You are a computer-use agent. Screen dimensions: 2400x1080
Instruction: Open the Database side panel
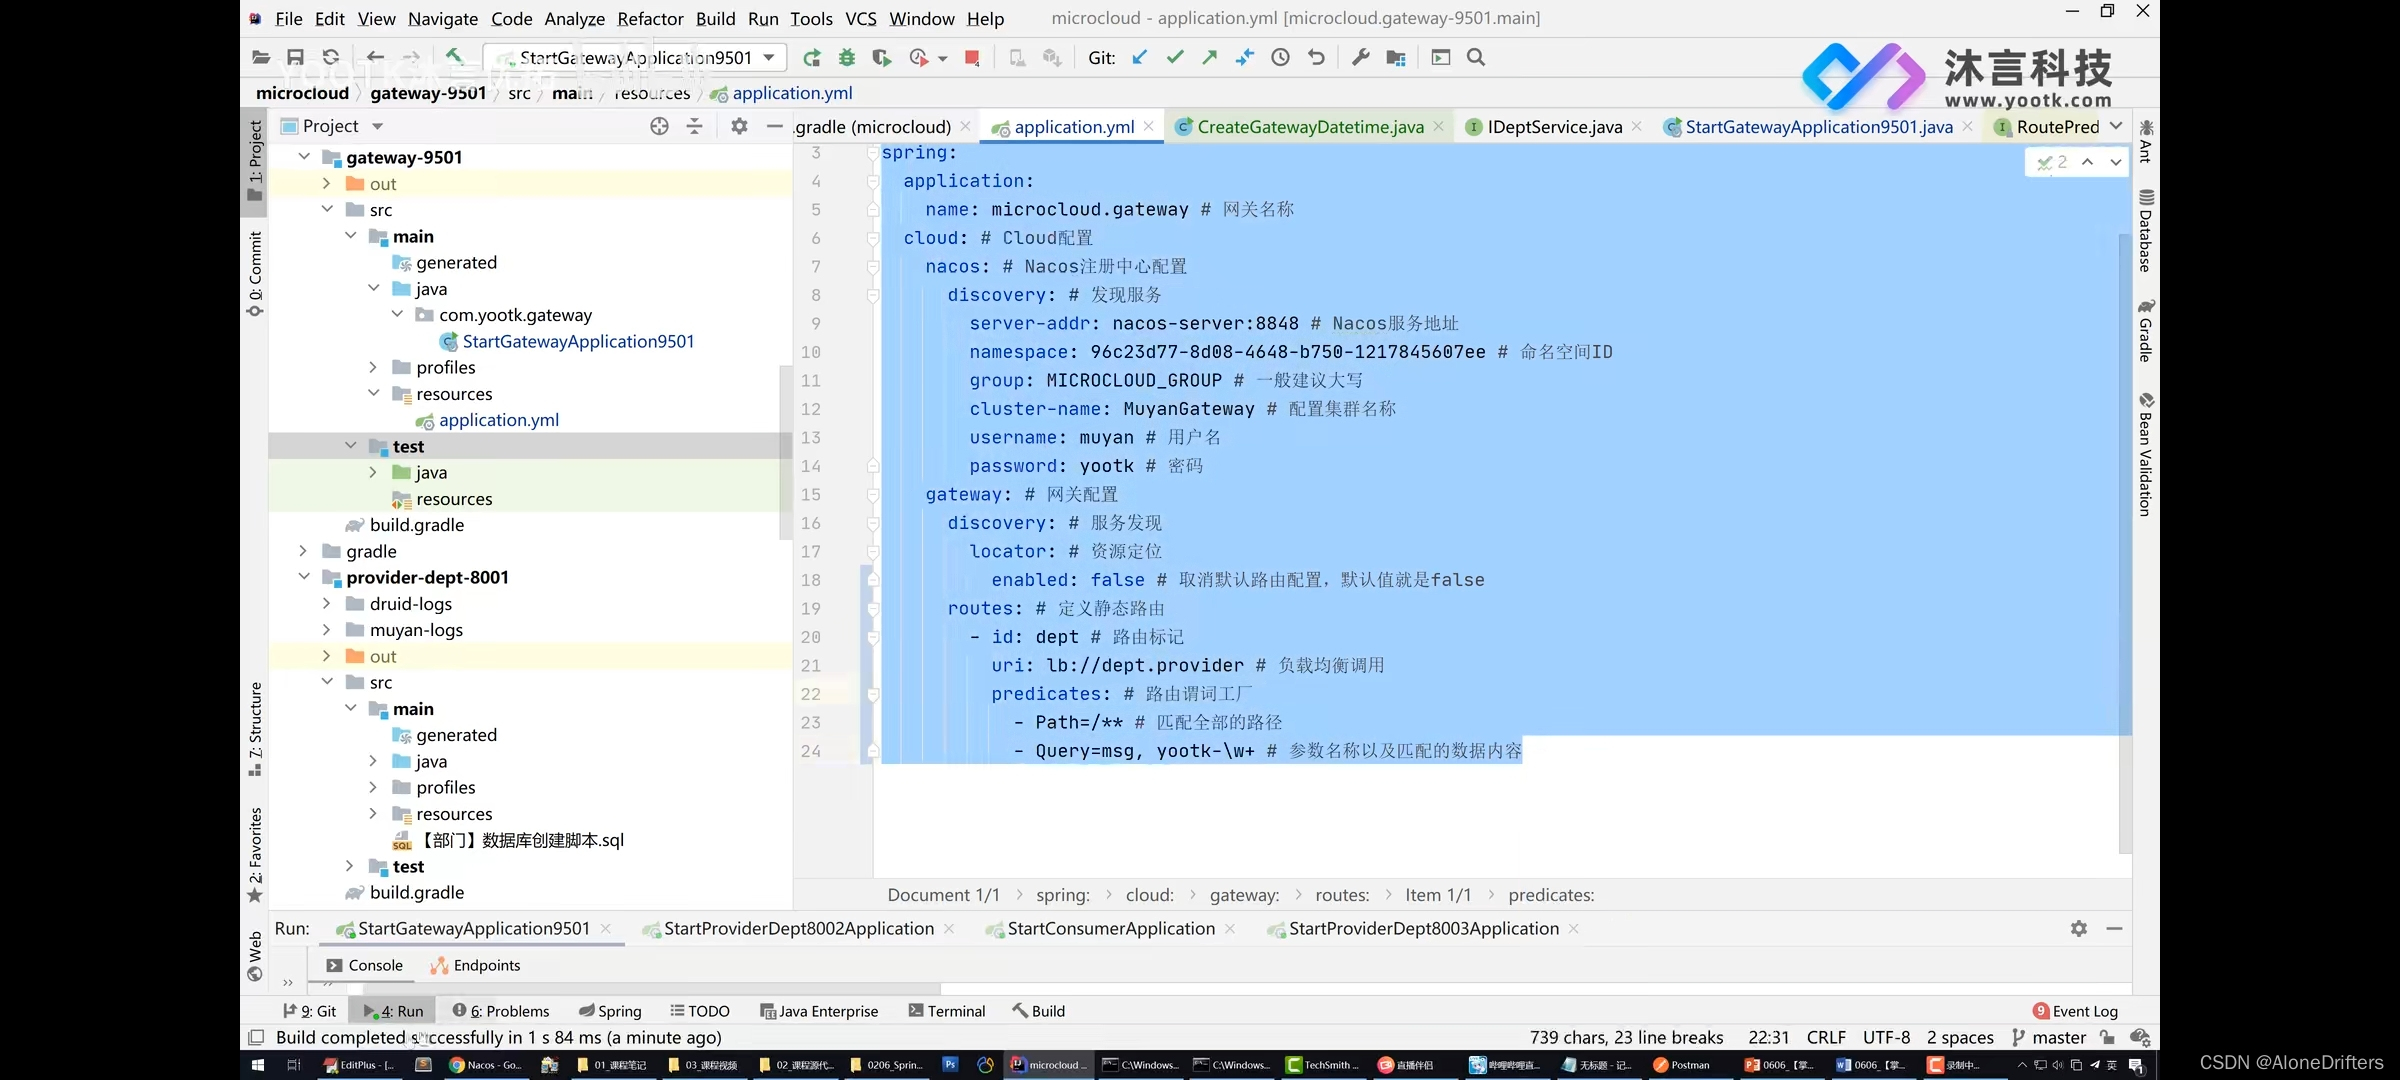(x=2146, y=230)
